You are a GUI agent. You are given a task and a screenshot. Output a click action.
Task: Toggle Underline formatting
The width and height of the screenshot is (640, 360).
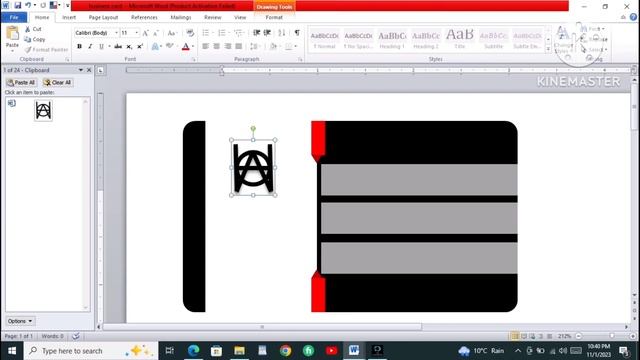[x=101, y=47]
